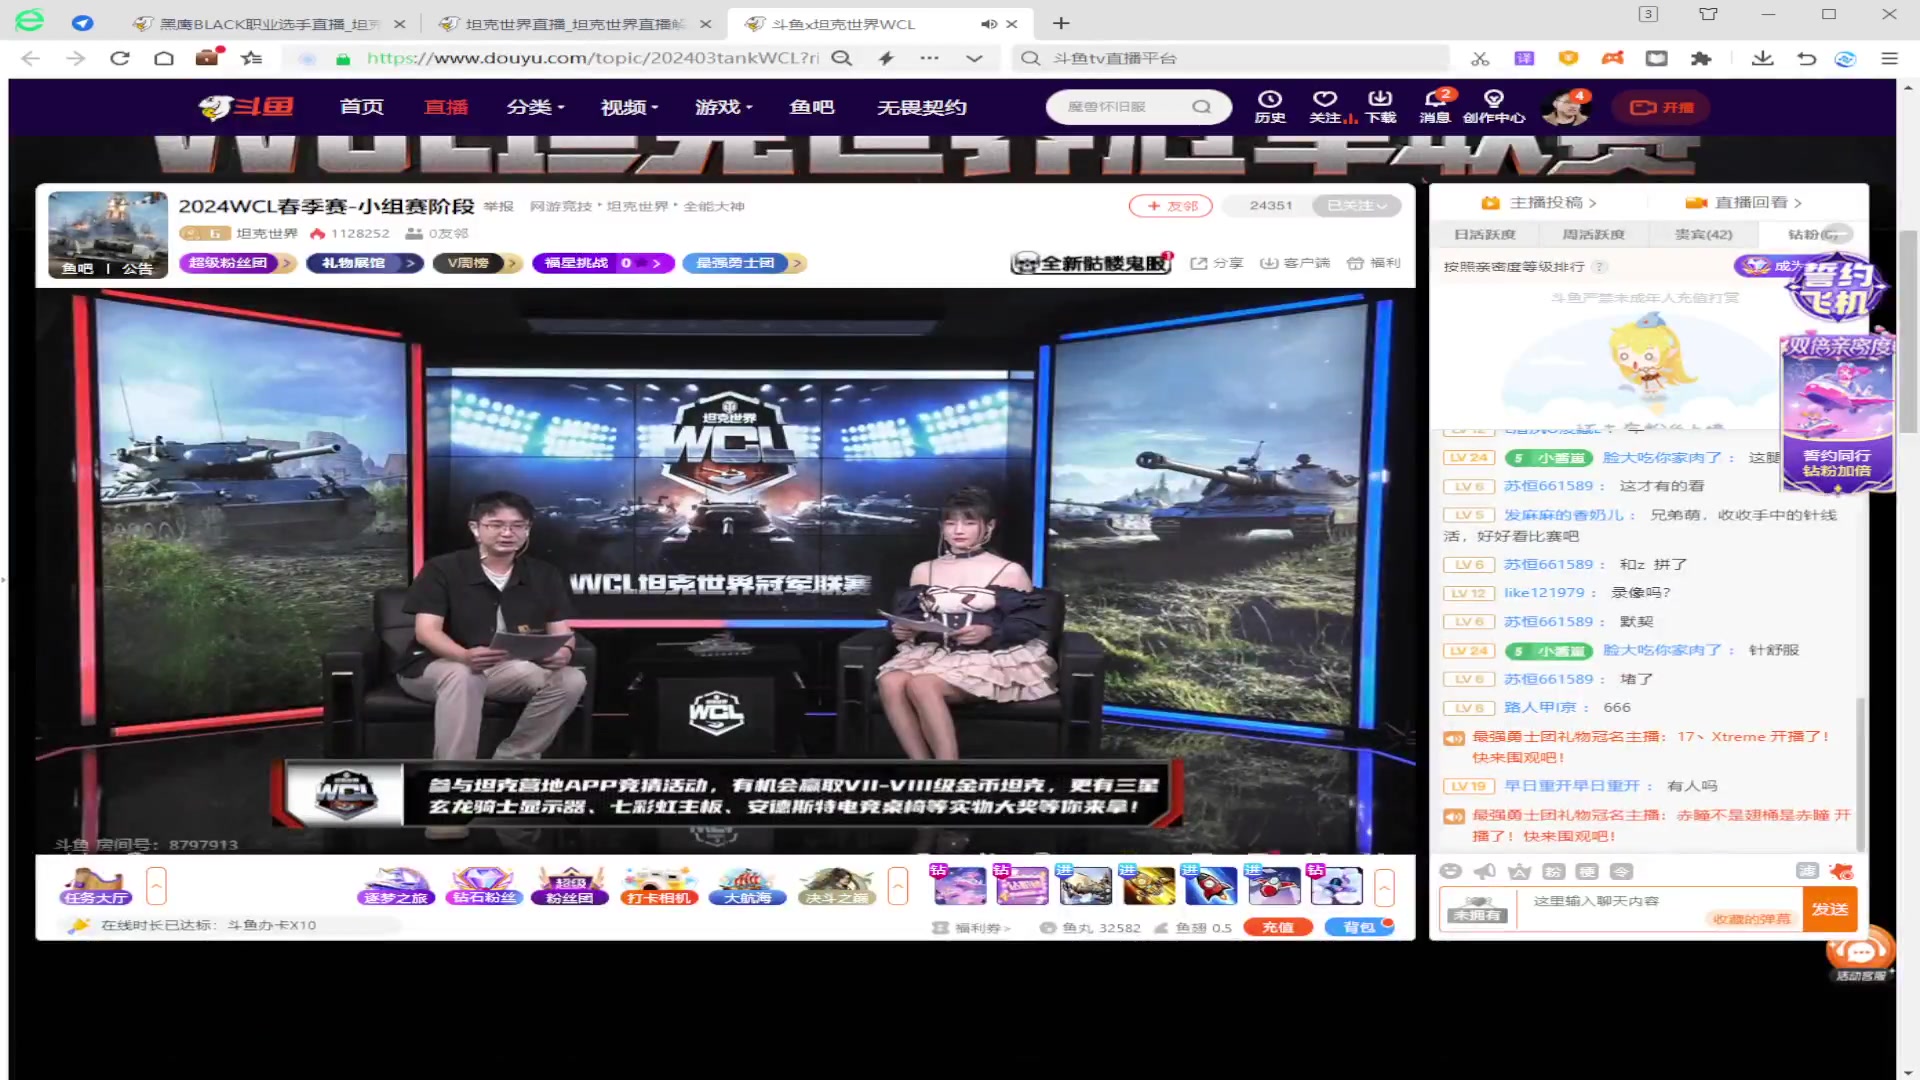Image resolution: width=1920 pixels, height=1080 pixels.
Task: Toggle the 滤 chat filter icon
Action: tap(1807, 871)
